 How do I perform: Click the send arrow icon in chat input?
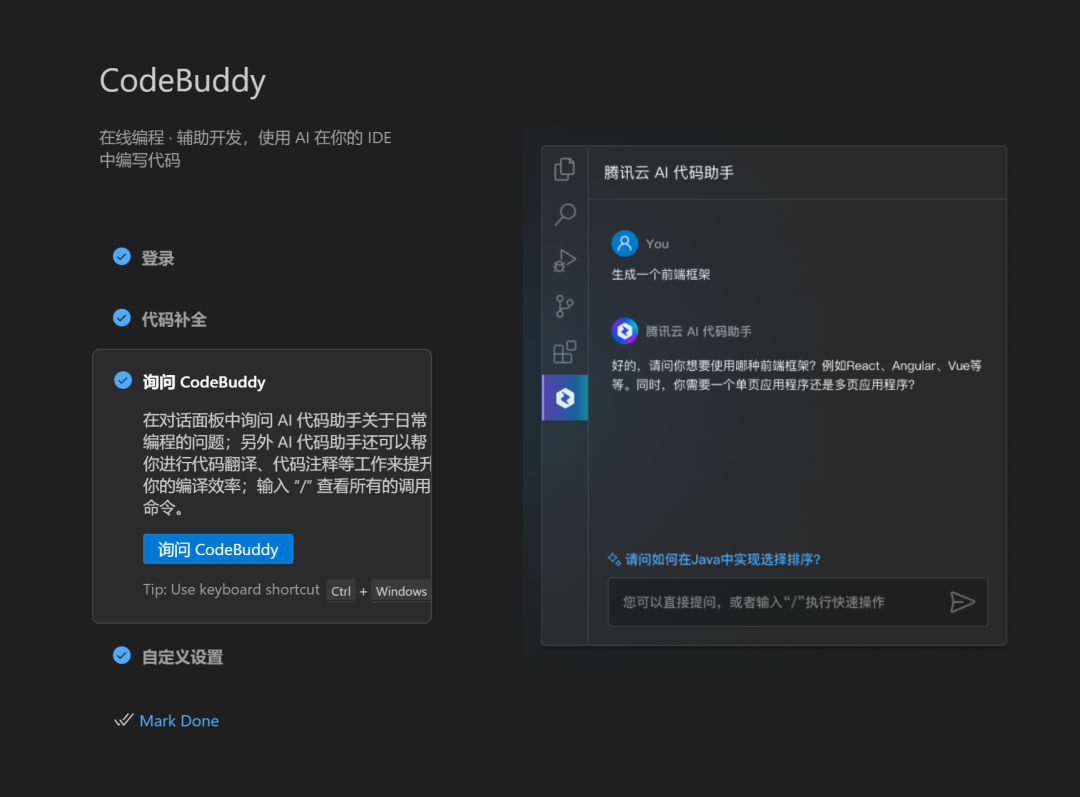[962, 602]
